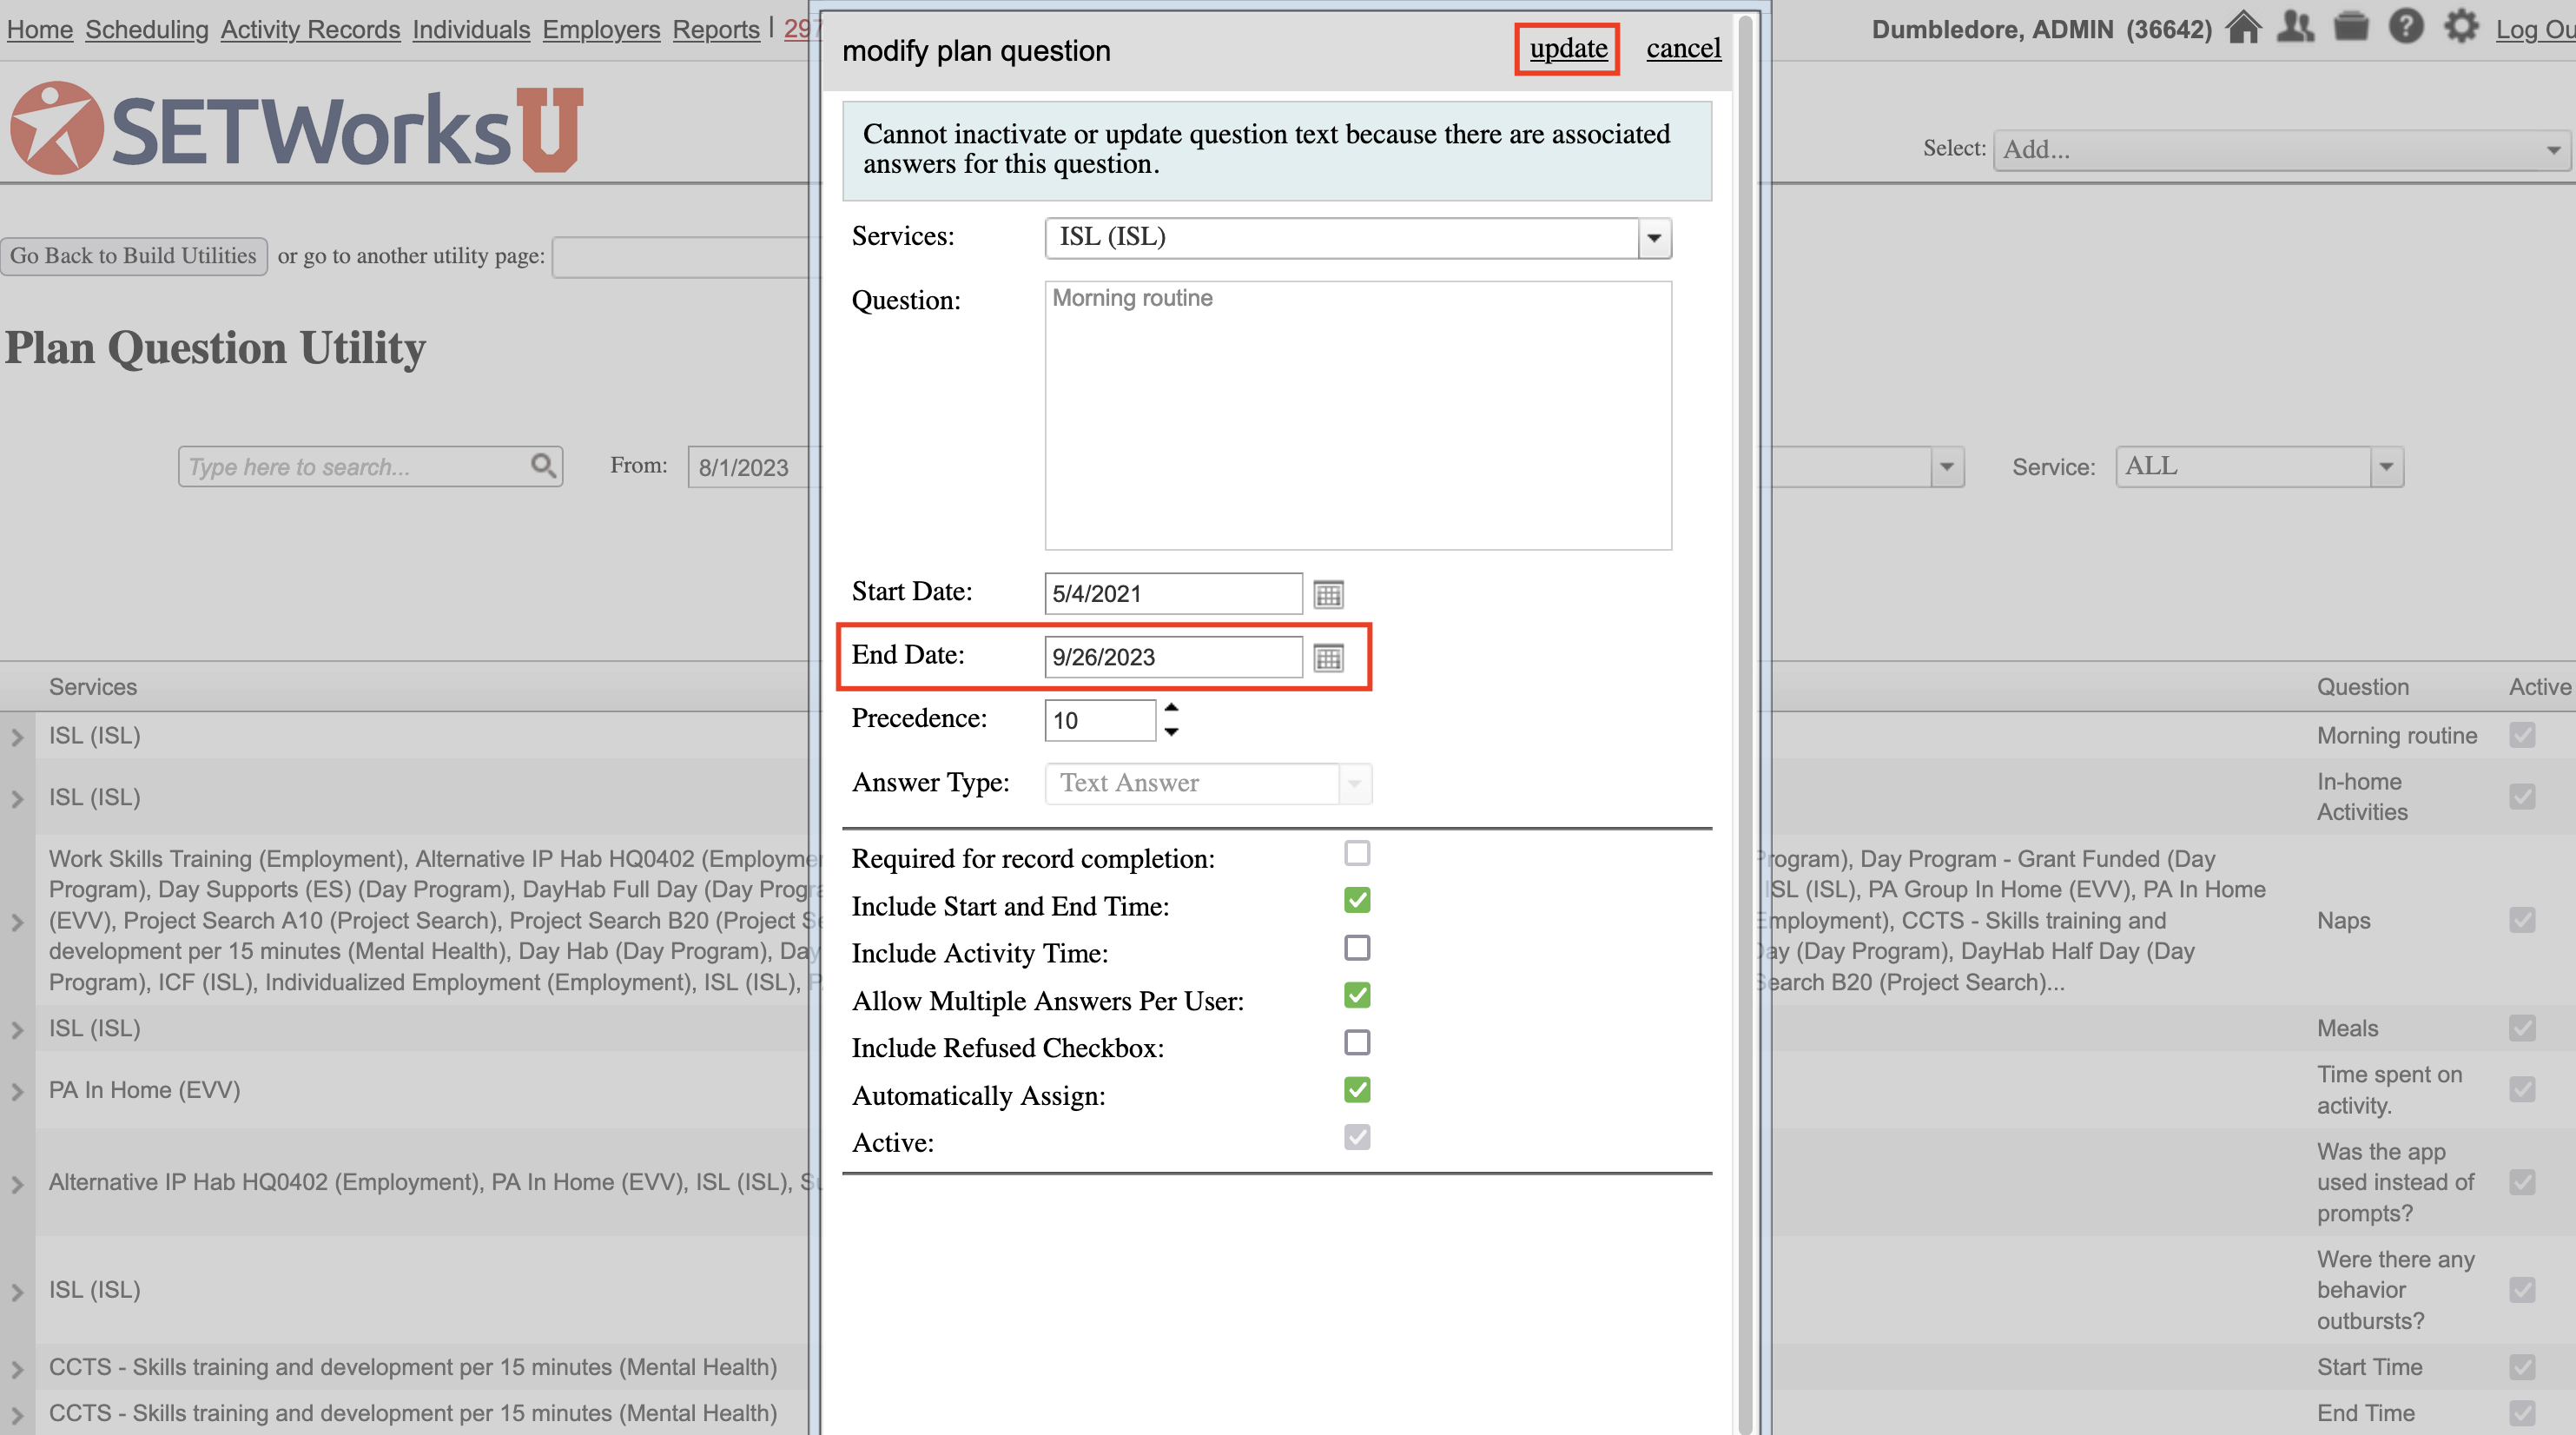Open the utility page selector field

pos(685,257)
